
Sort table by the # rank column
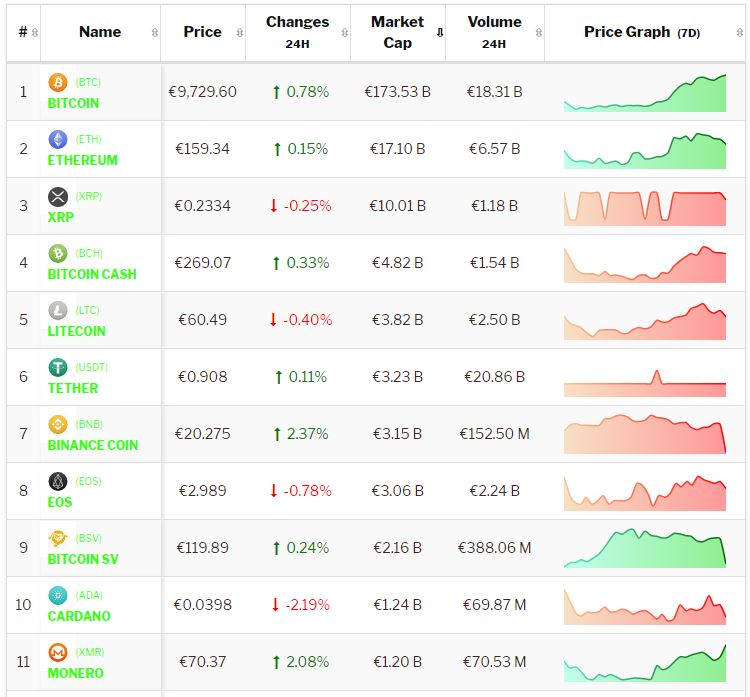(24, 32)
